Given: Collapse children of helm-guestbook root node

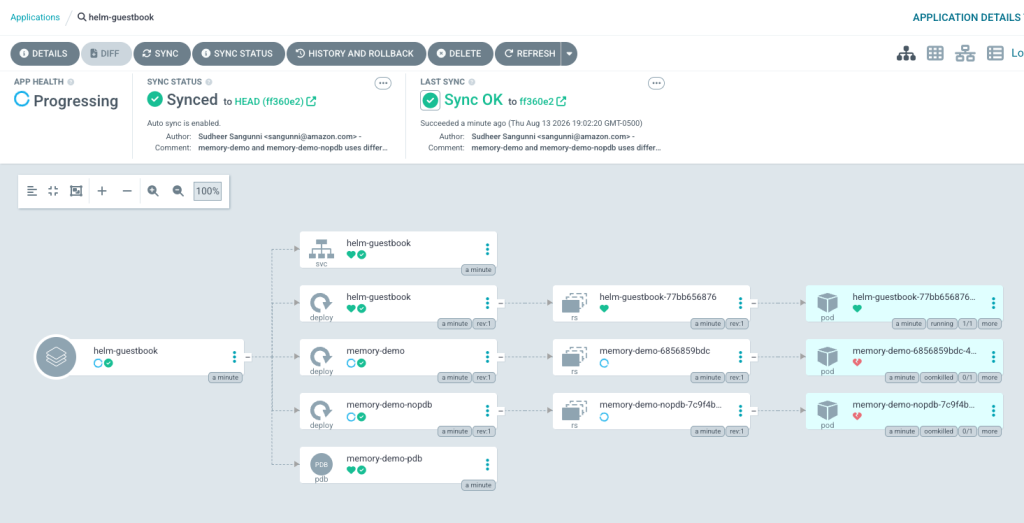Looking at the screenshot, I should (x=248, y=357).
